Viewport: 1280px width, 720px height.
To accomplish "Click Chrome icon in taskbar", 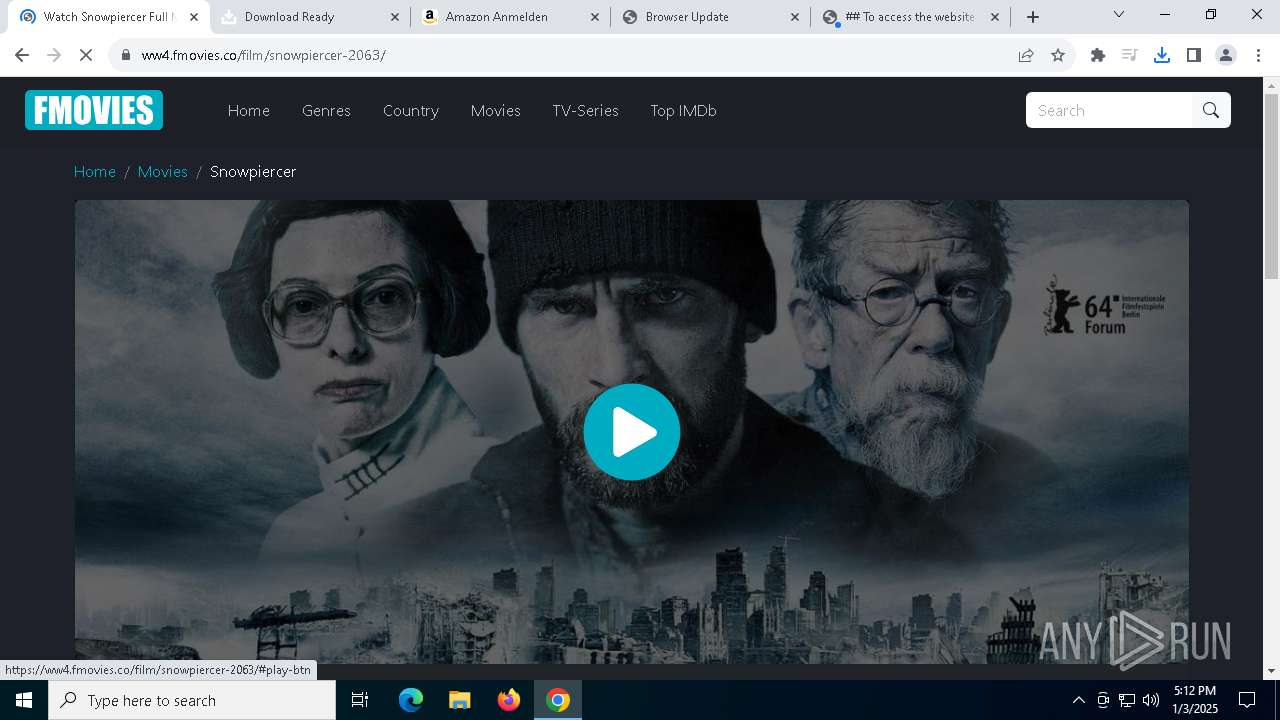I will 558,700.
